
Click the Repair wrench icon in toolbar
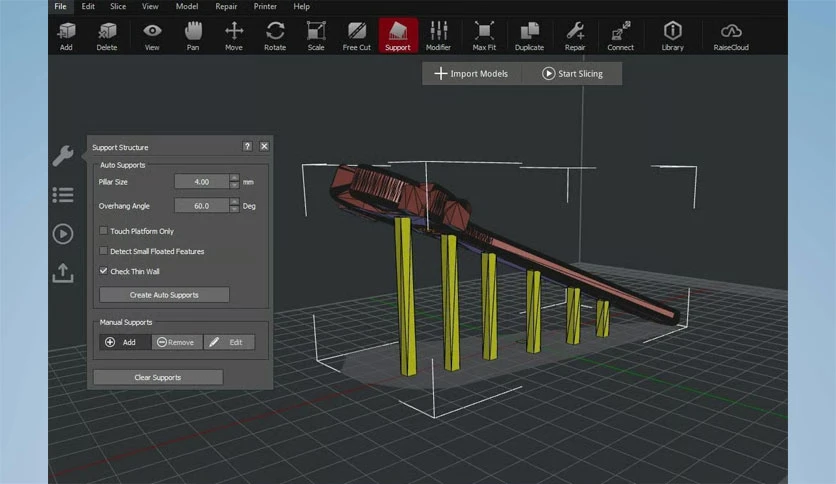click(575, 36)
